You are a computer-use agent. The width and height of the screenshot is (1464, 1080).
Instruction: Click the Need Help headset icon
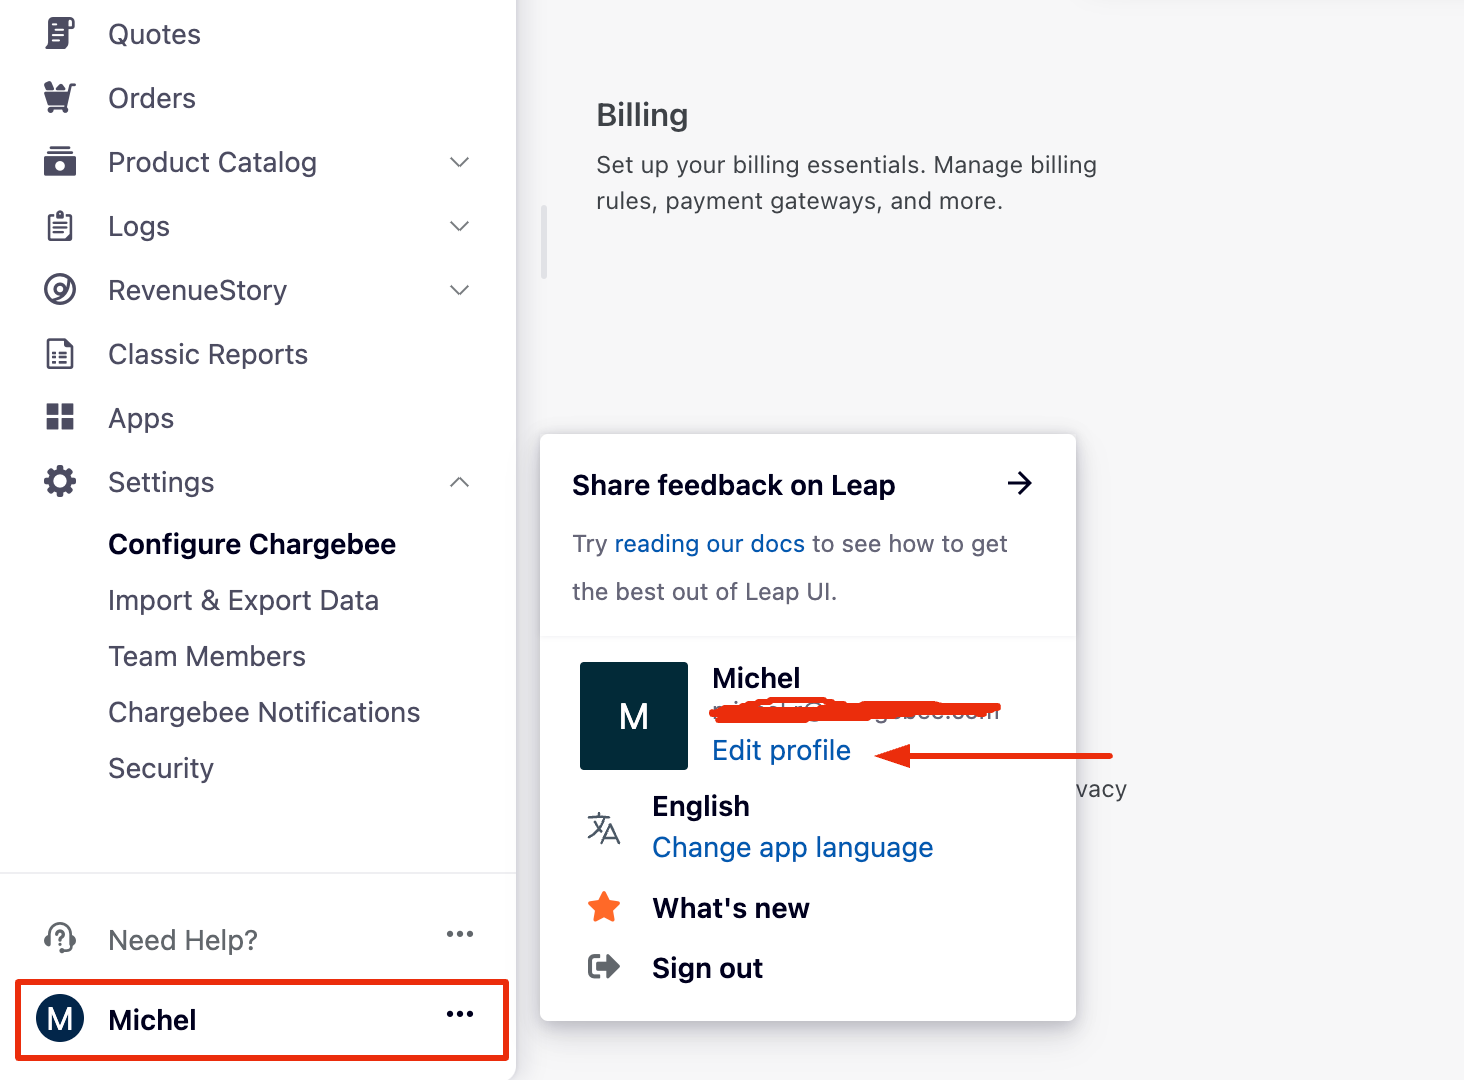[x=60, y=938]
